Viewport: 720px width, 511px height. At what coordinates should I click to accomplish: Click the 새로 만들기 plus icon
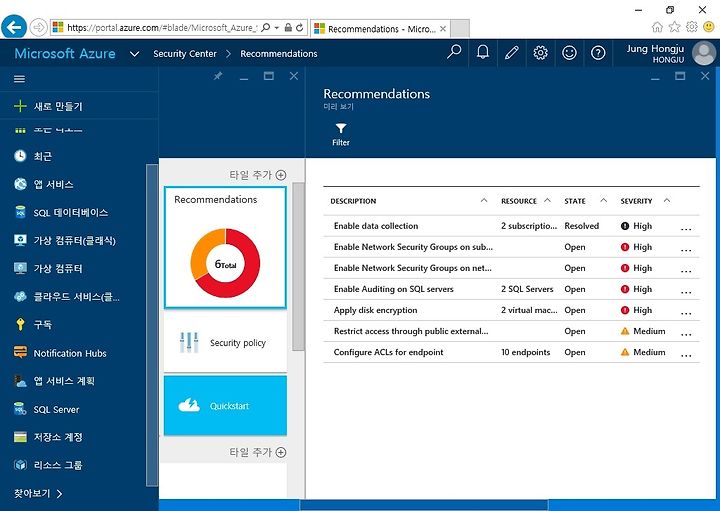point(20,106)
